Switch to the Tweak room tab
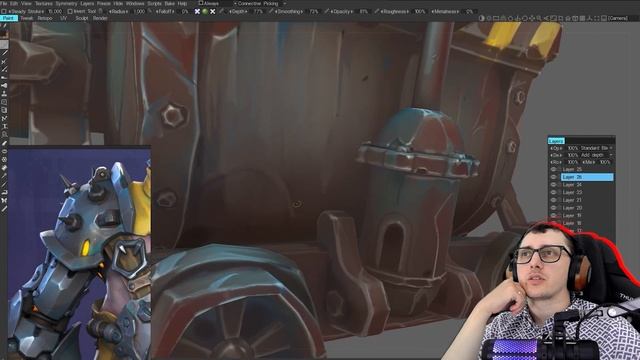 pos(27,18)
